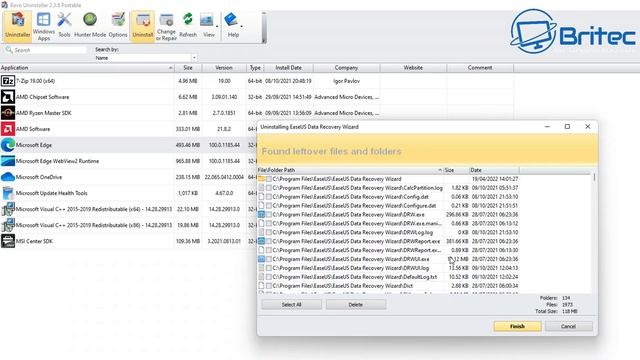Sort by the Size column in app list
This screenshot has height=360, width=640.
tap(188, 68)
